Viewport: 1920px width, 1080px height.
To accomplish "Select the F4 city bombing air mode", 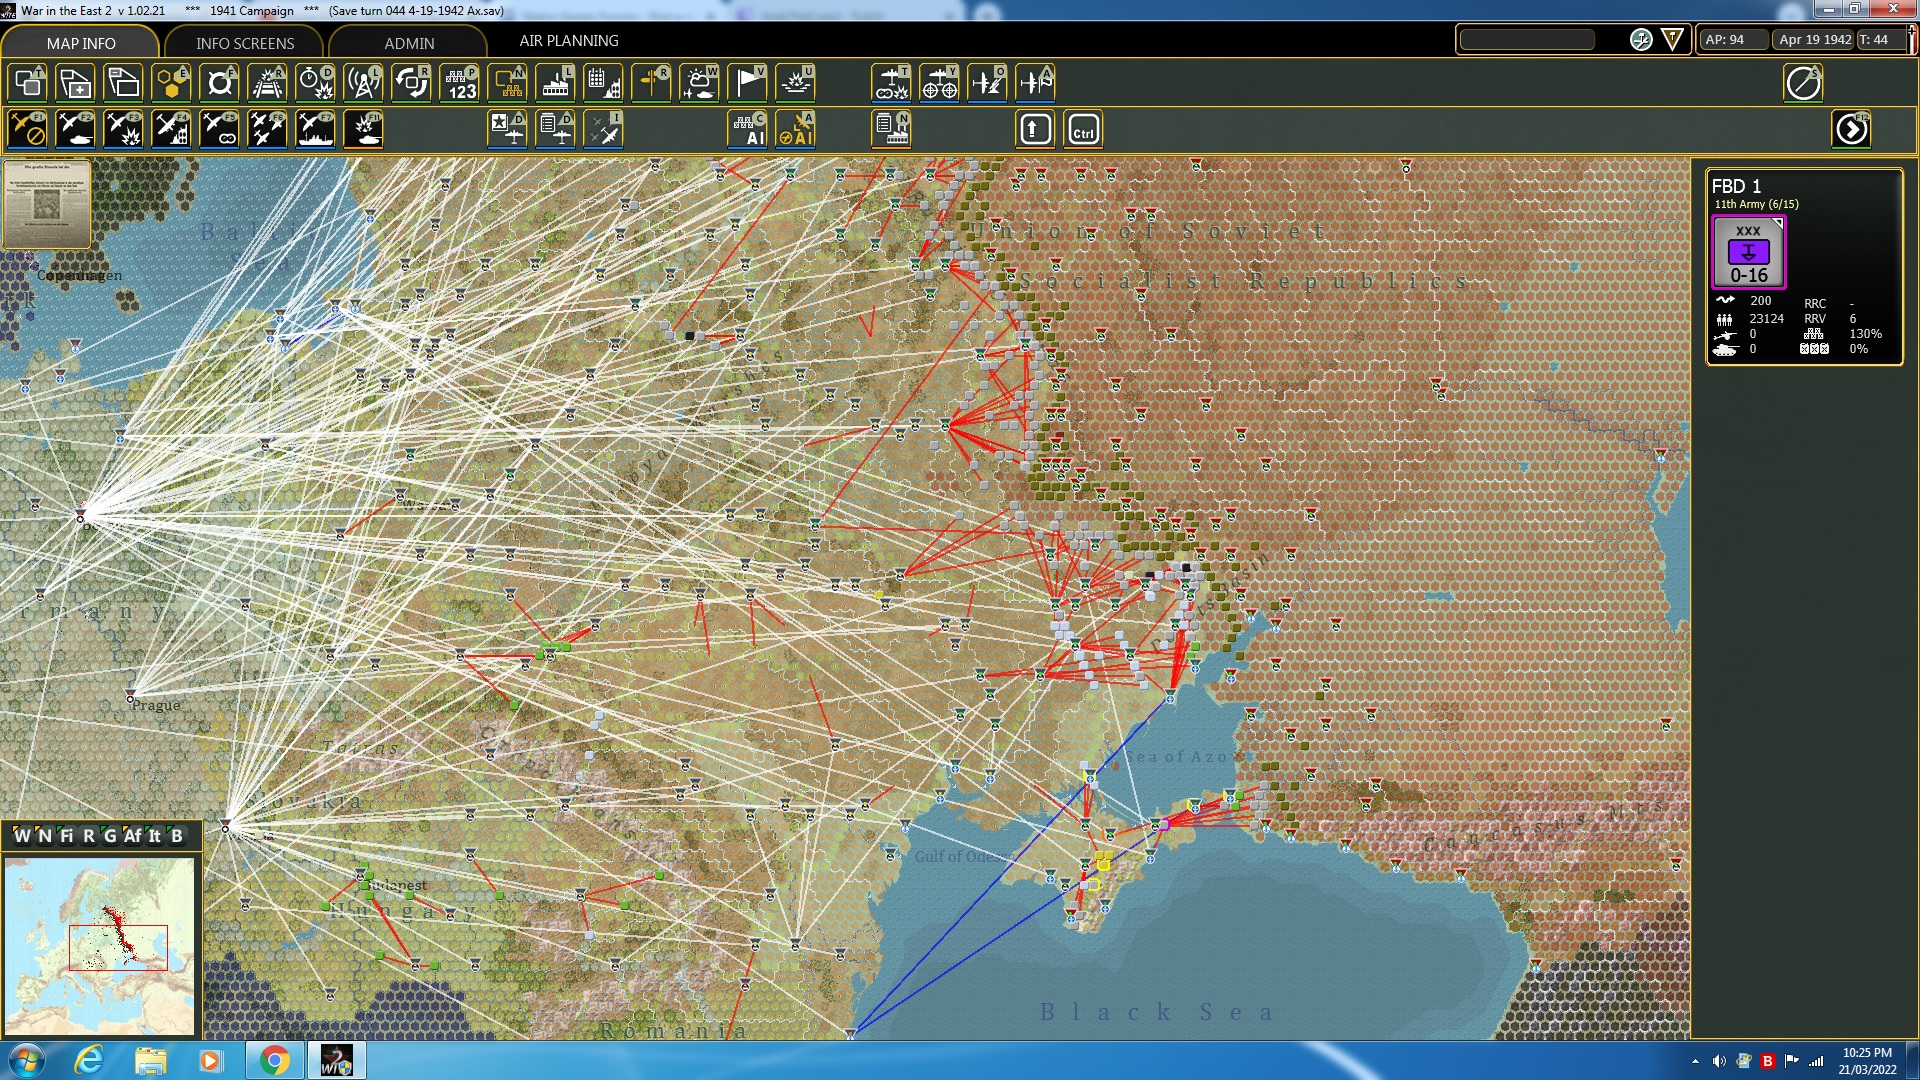I will (x=171, y=130).
